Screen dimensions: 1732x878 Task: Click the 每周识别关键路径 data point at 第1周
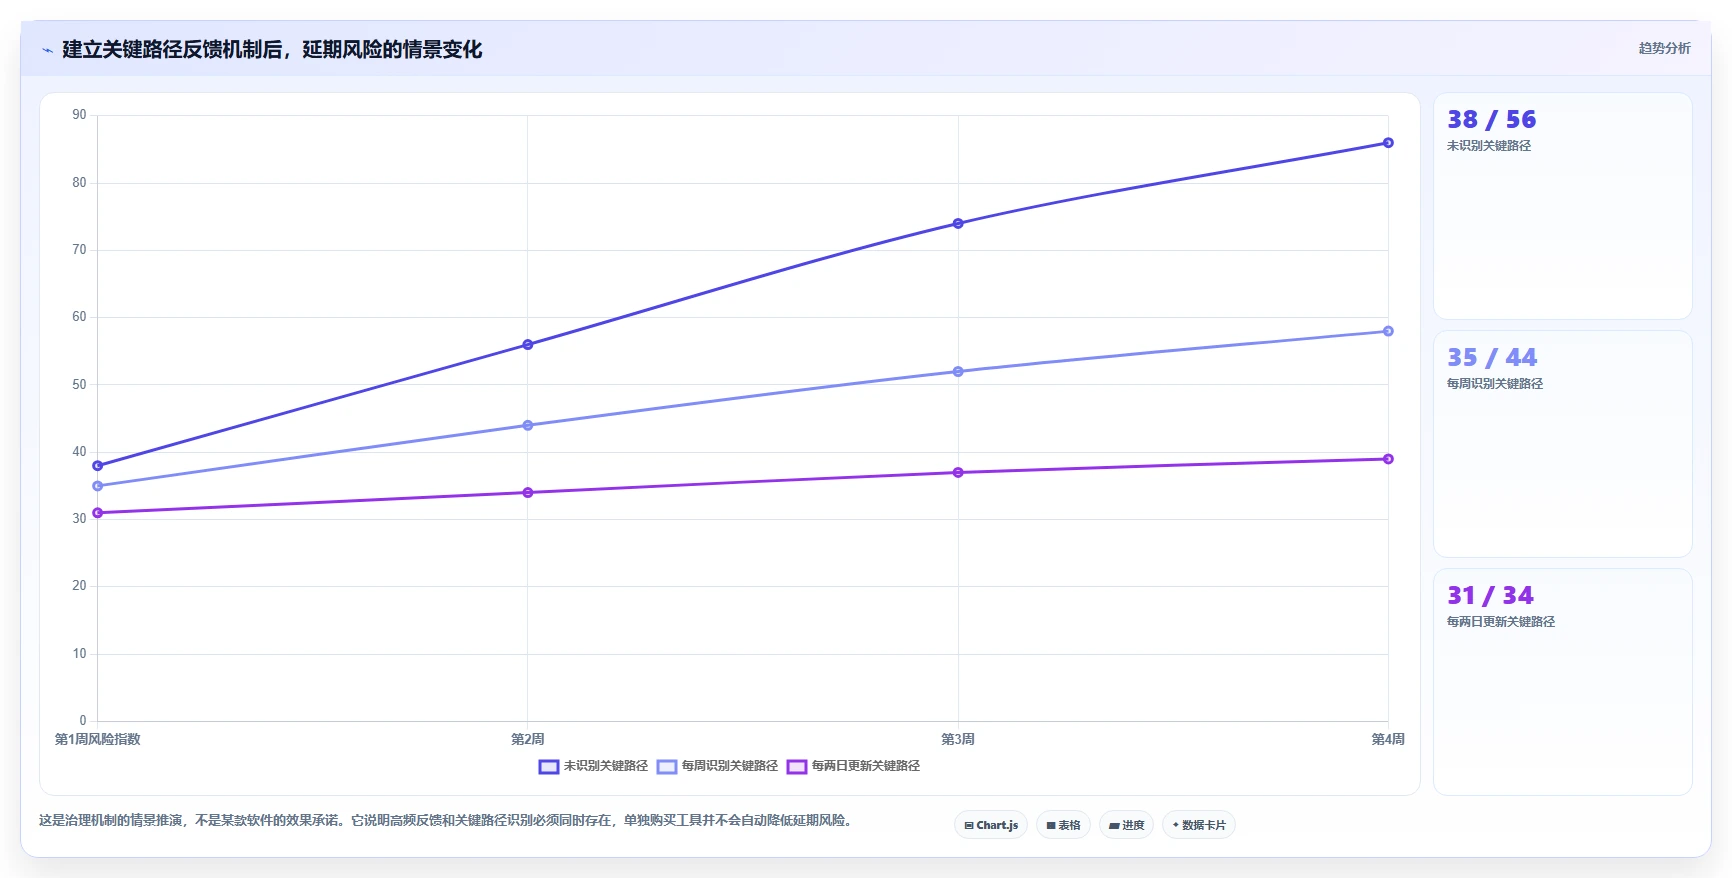(x=97, y=486)
